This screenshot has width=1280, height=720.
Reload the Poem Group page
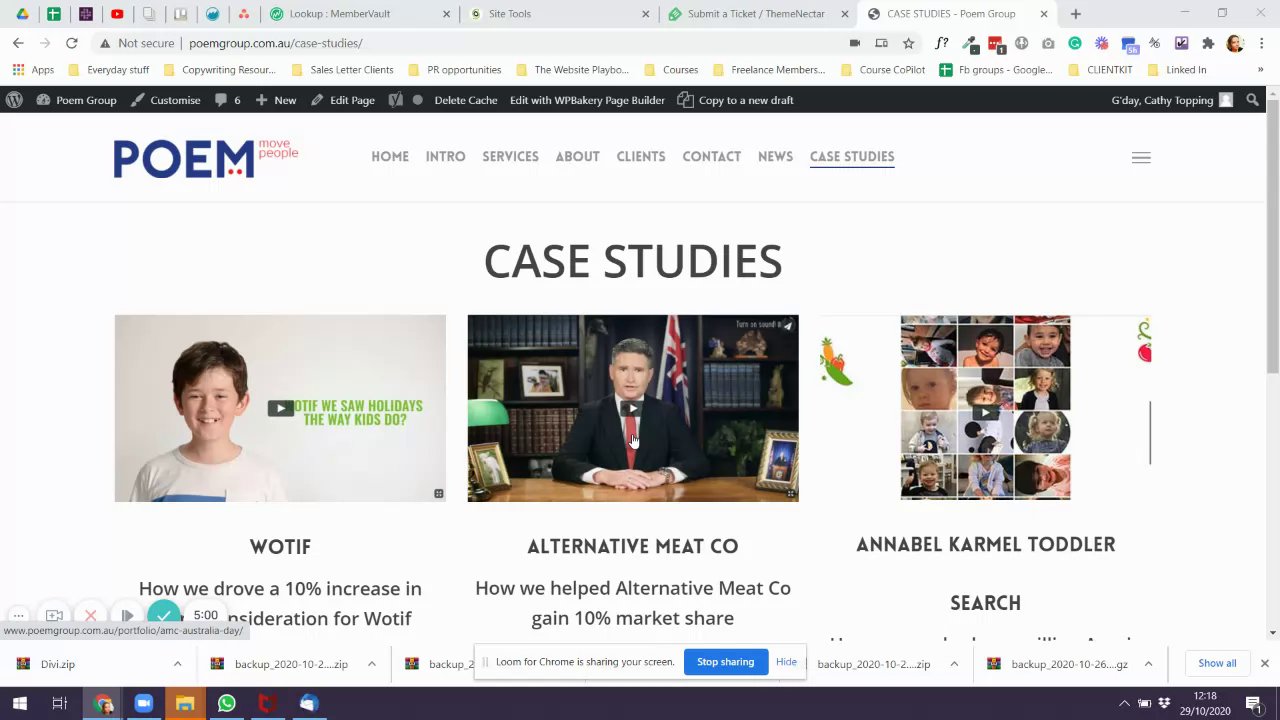pyautogui.click(x=72, y=43)
